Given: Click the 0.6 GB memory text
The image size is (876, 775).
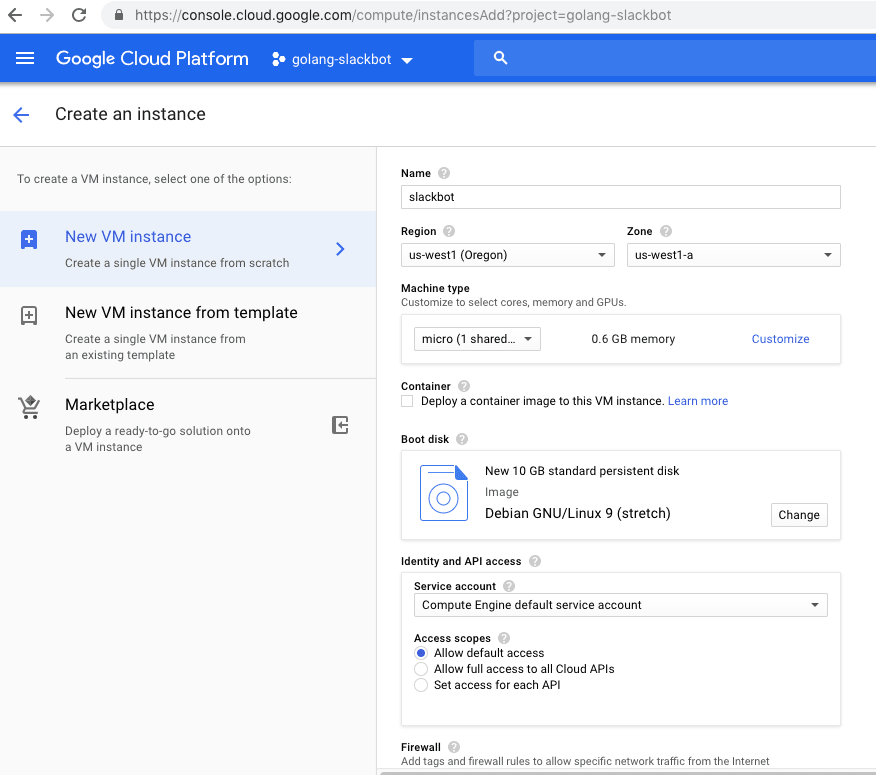Looking at the screenshot, I should click(x=633, y=339).
